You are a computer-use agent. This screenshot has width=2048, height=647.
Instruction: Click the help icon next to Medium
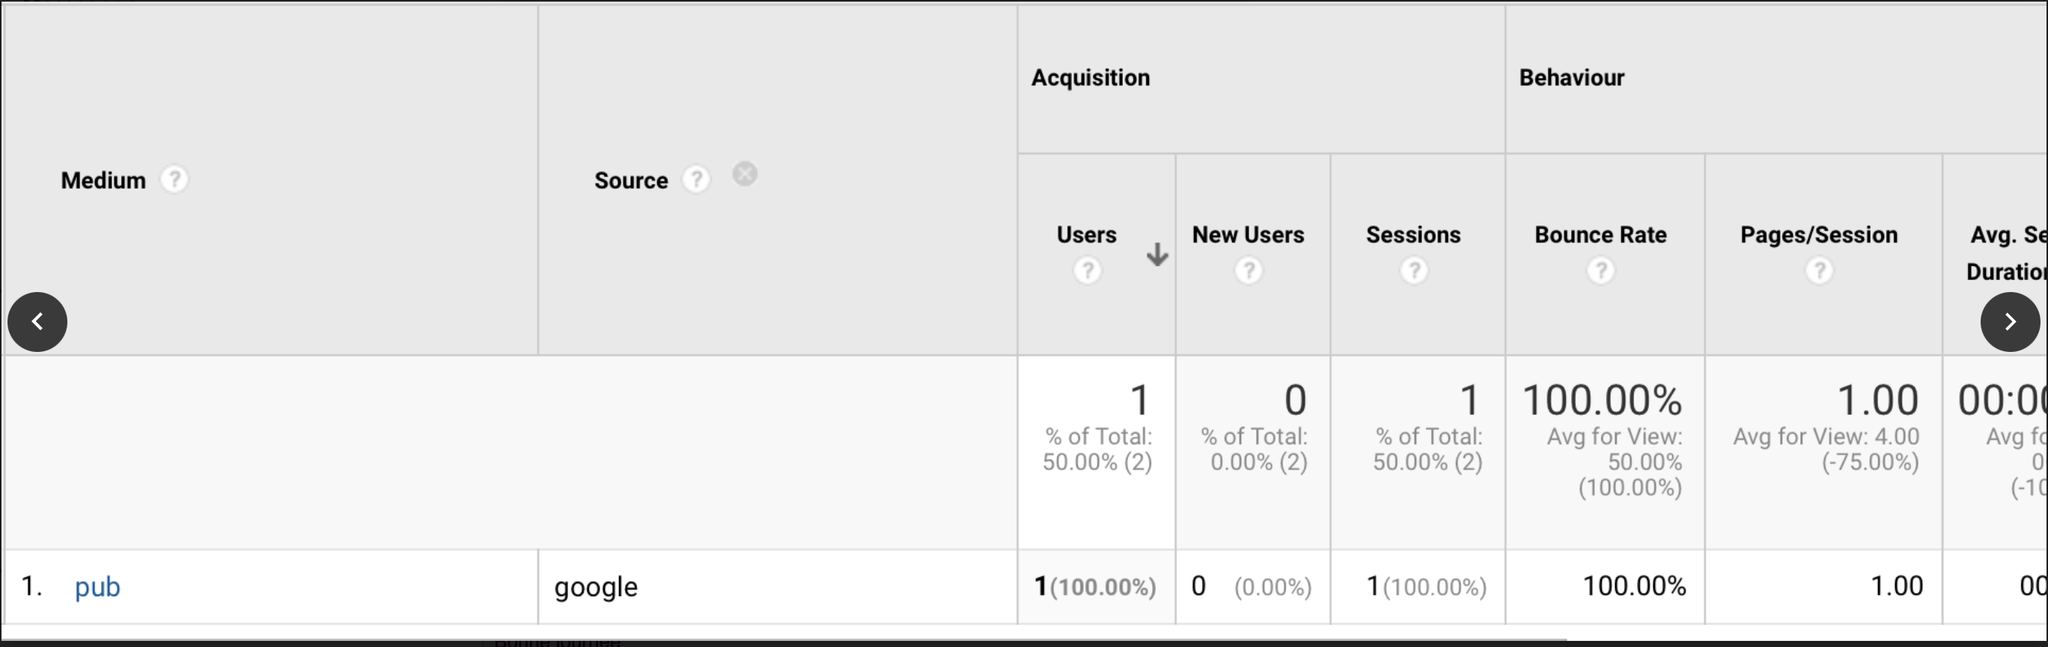(174, 180)
